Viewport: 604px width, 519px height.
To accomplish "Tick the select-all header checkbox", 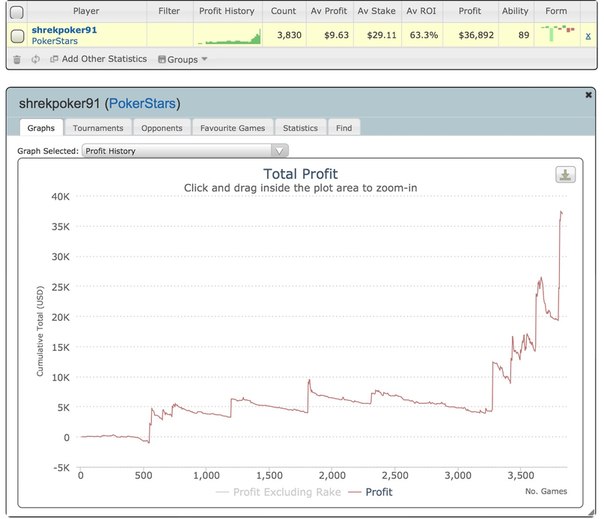I will [x=17, y=13].
